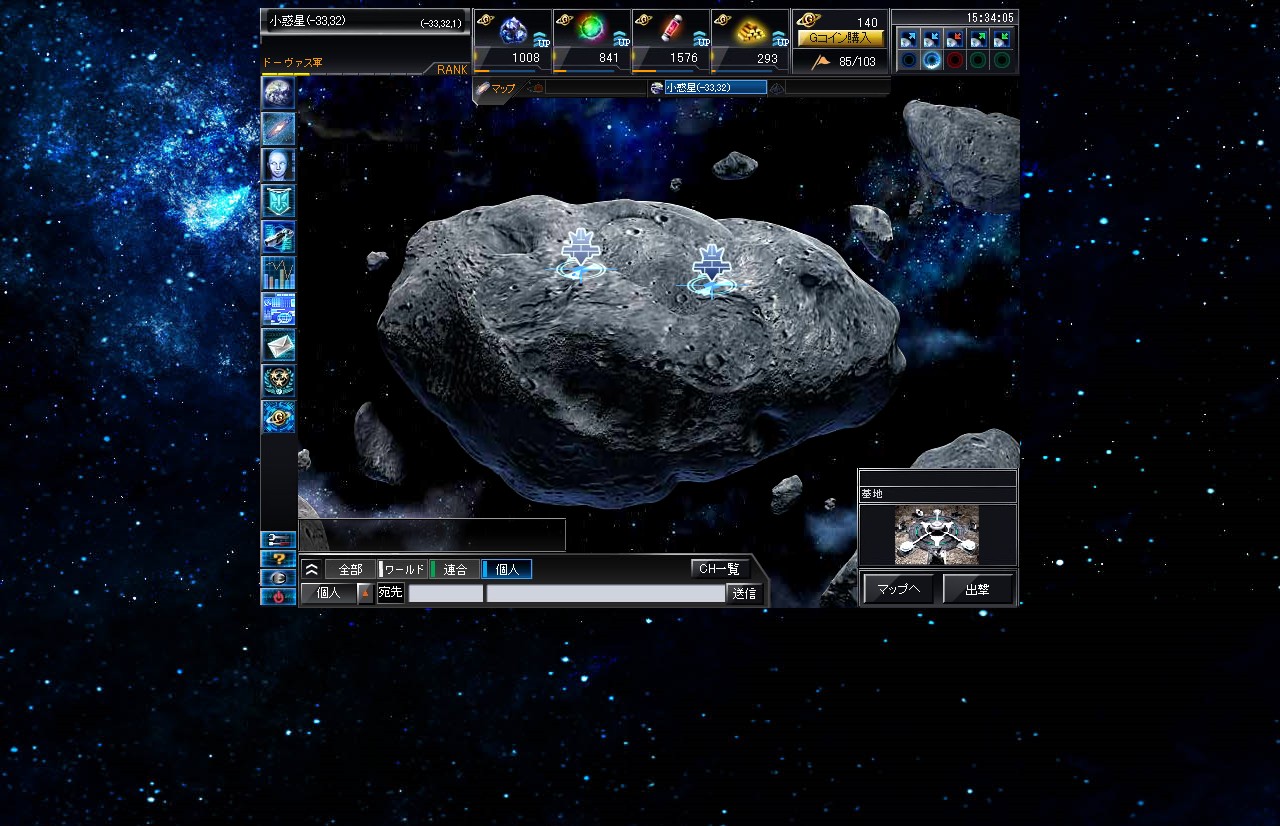Click the 出撃 sortie button

977,589
